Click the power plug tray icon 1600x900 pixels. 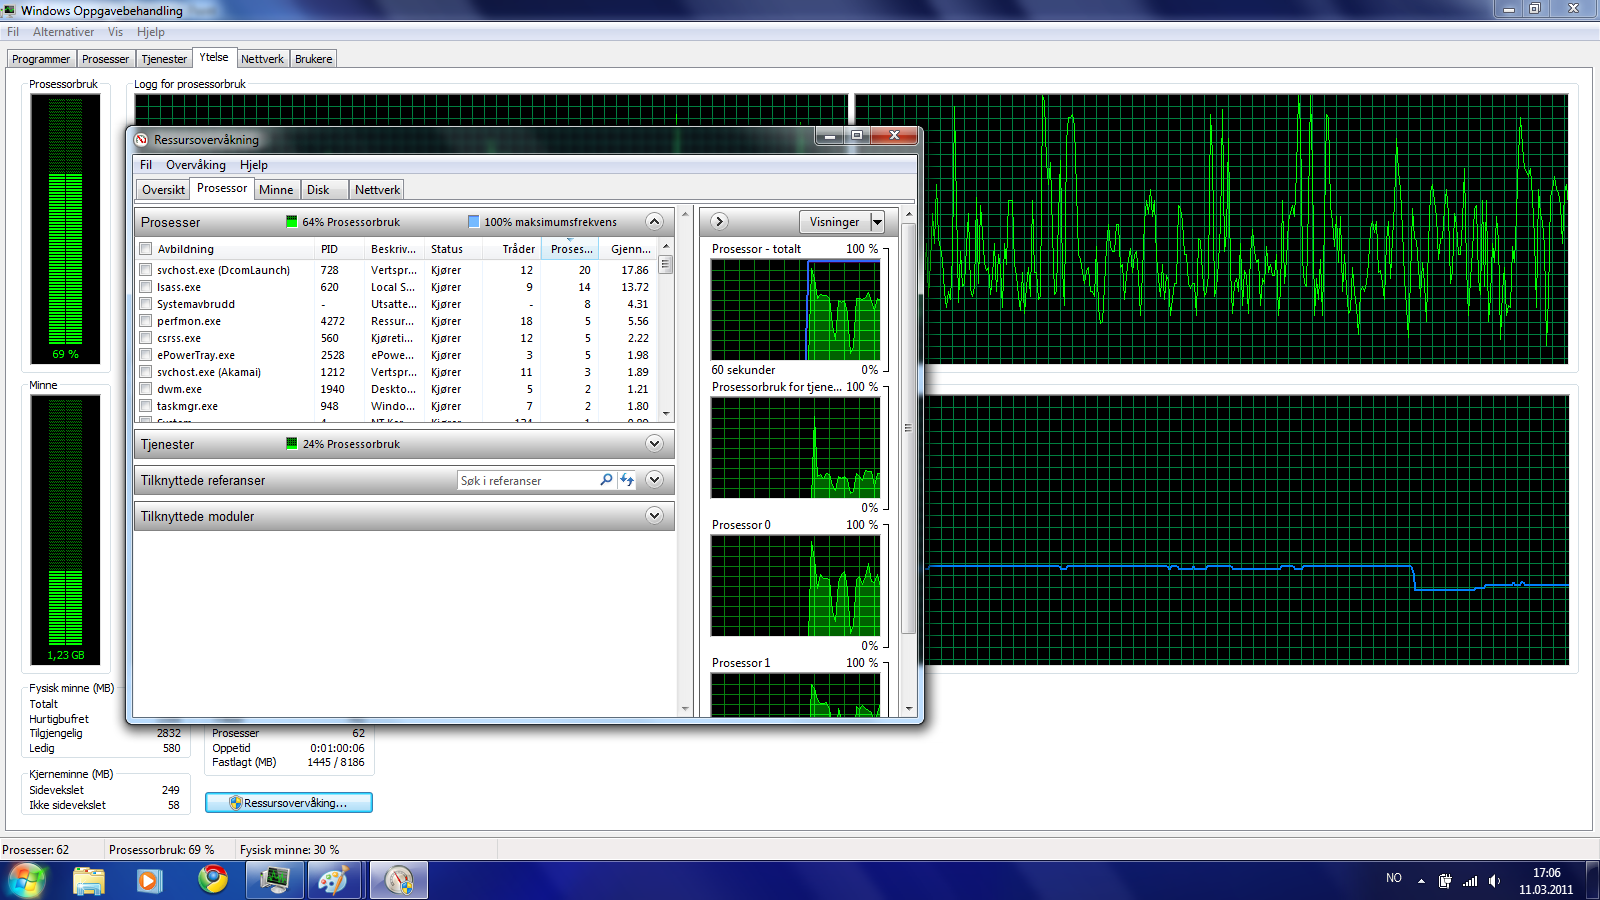click(1445, 881)
